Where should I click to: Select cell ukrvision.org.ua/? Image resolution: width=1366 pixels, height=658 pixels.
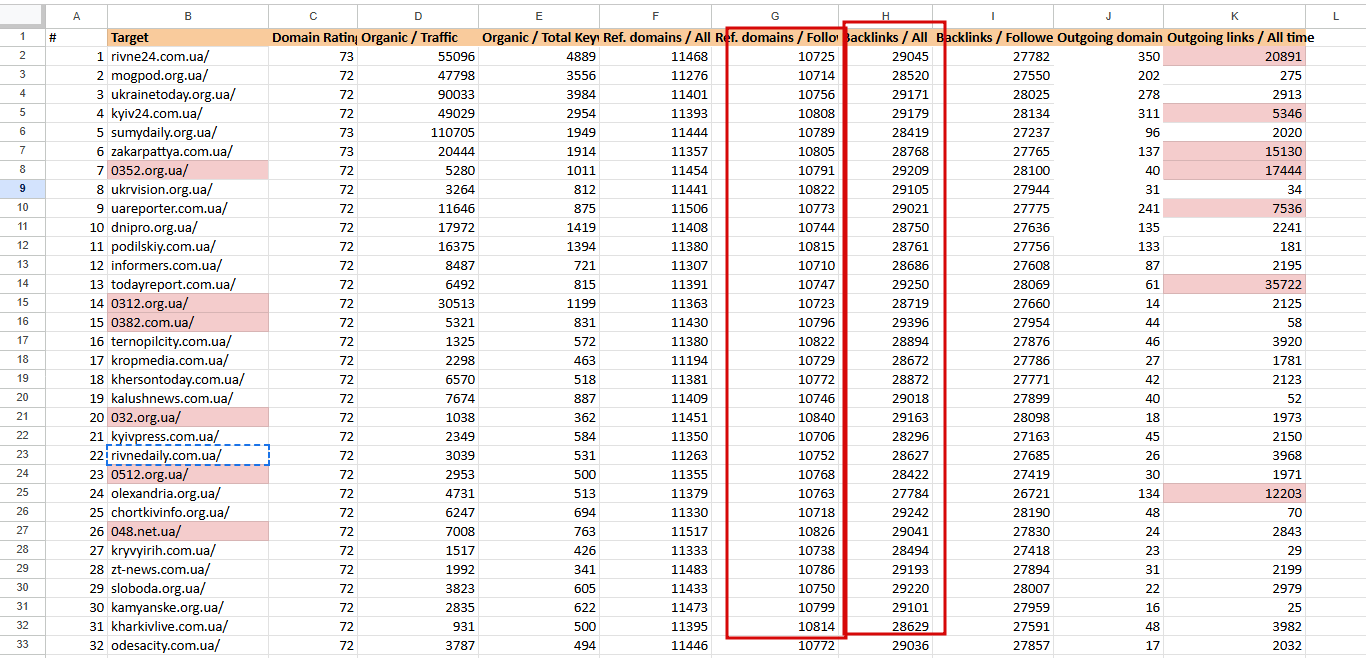[188, 189]
